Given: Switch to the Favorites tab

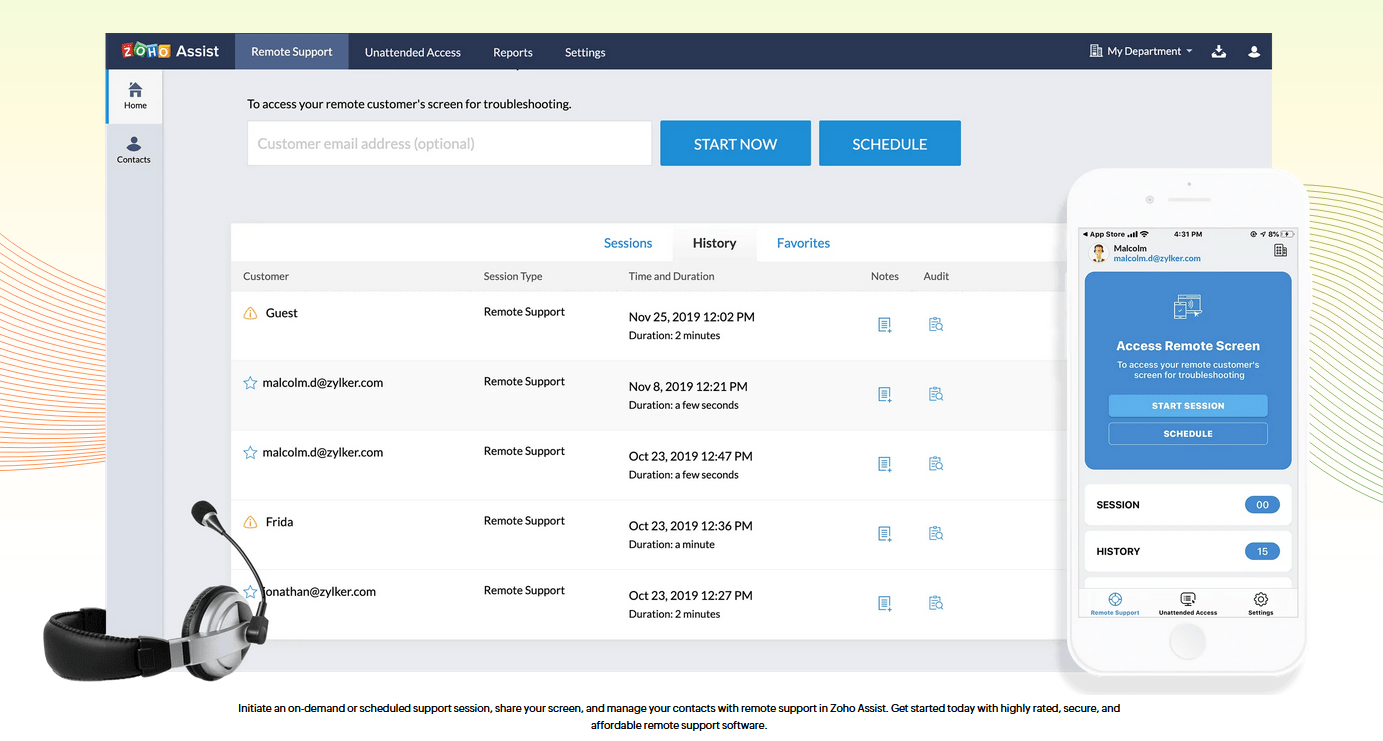Looking at the screenshot, I should coord(803,242).
